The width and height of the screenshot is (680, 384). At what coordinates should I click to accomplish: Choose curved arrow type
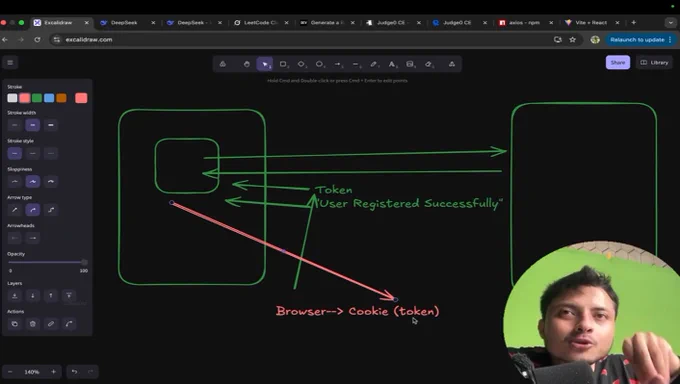click(x=33, y=210)
